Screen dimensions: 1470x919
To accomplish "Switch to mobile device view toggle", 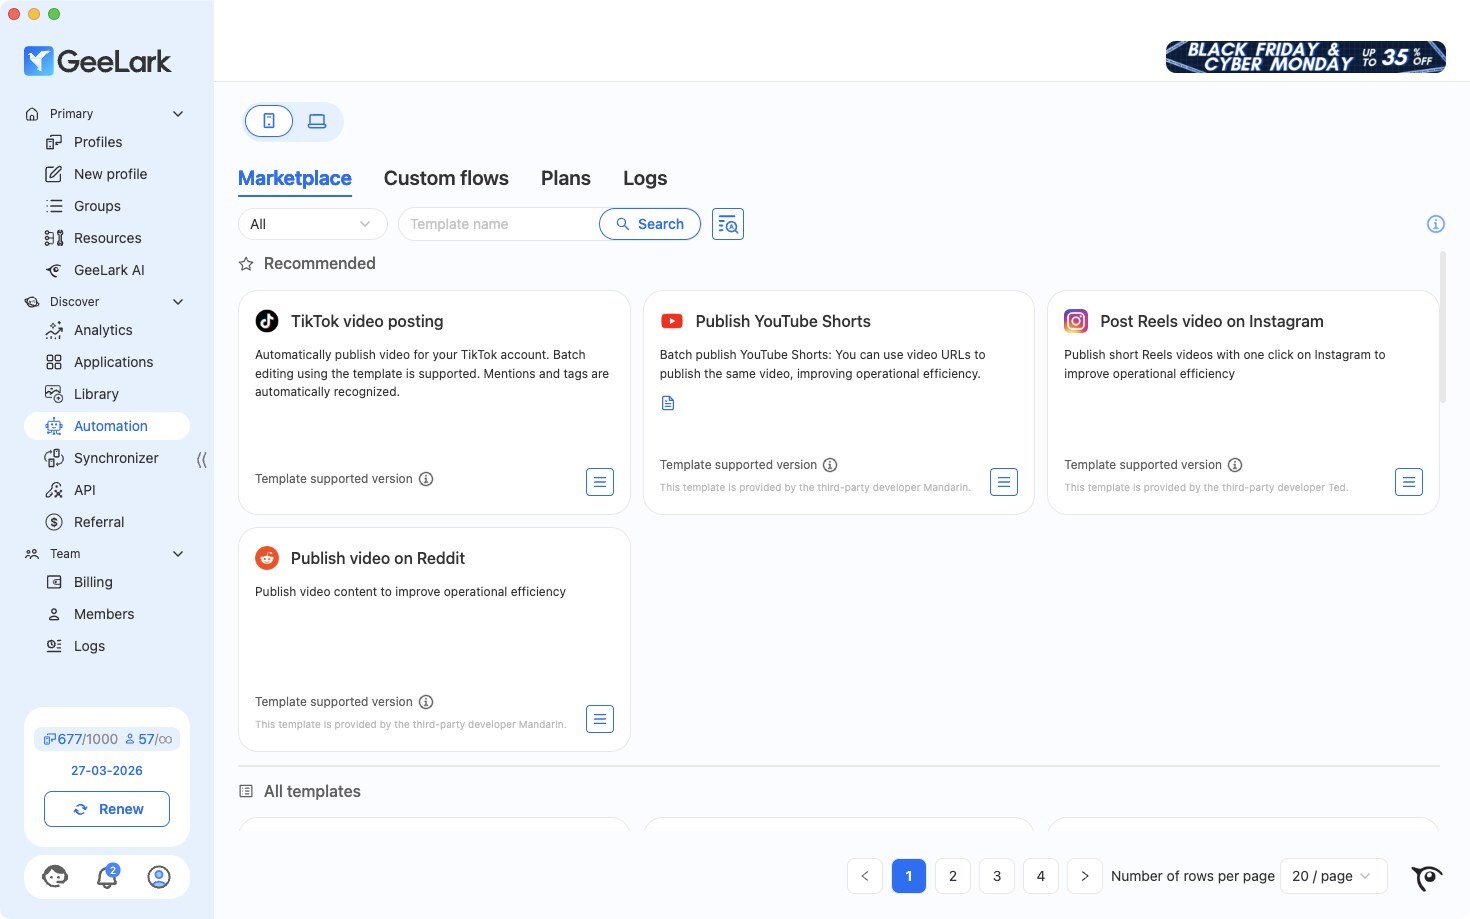I will coord(268,120).
